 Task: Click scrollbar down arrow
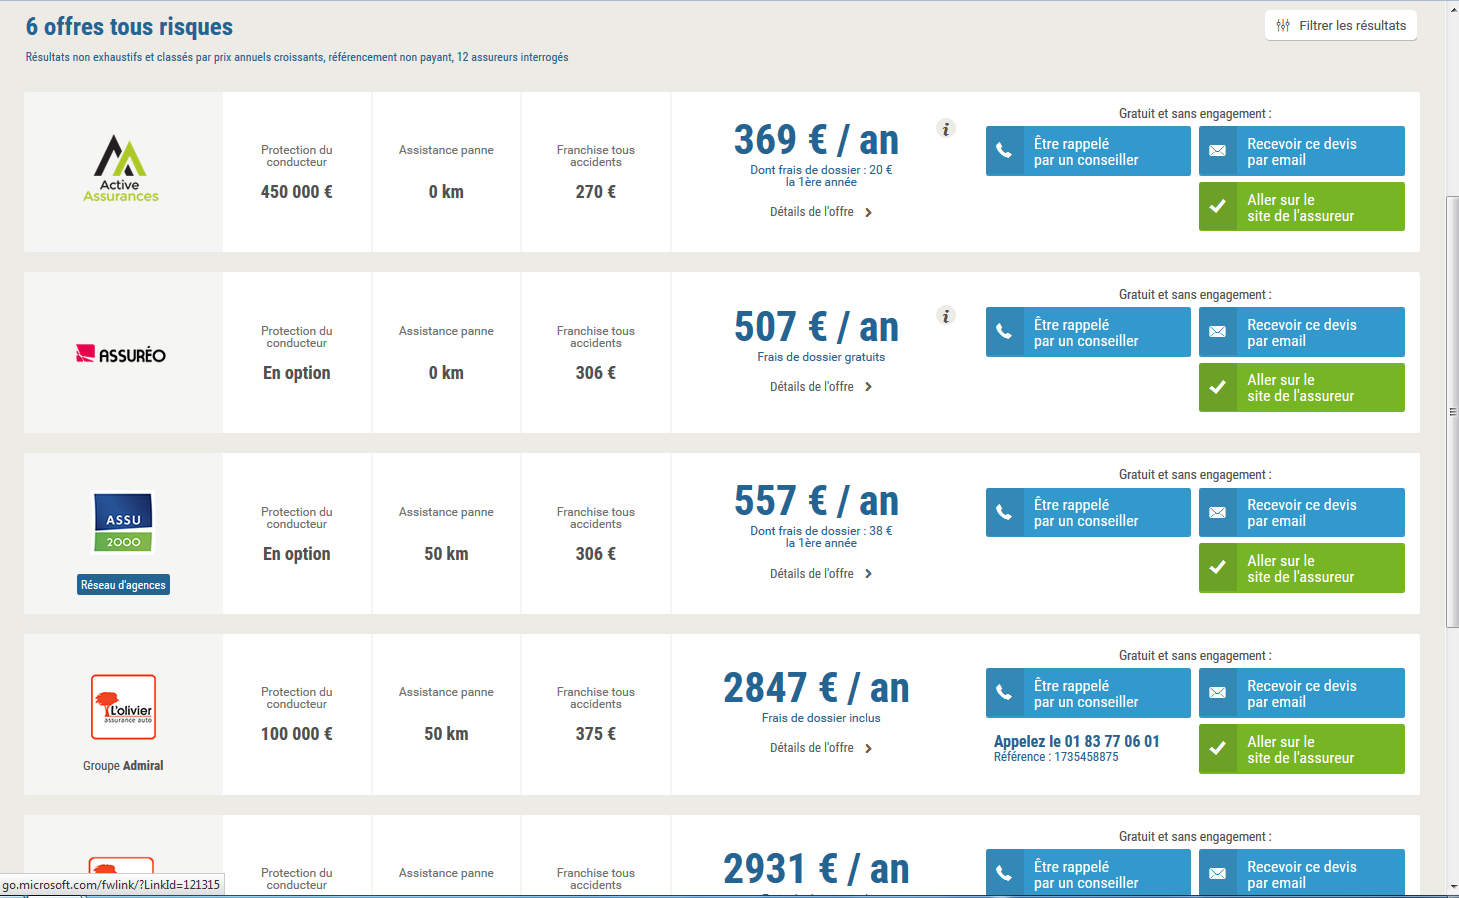click(1452, 886)
